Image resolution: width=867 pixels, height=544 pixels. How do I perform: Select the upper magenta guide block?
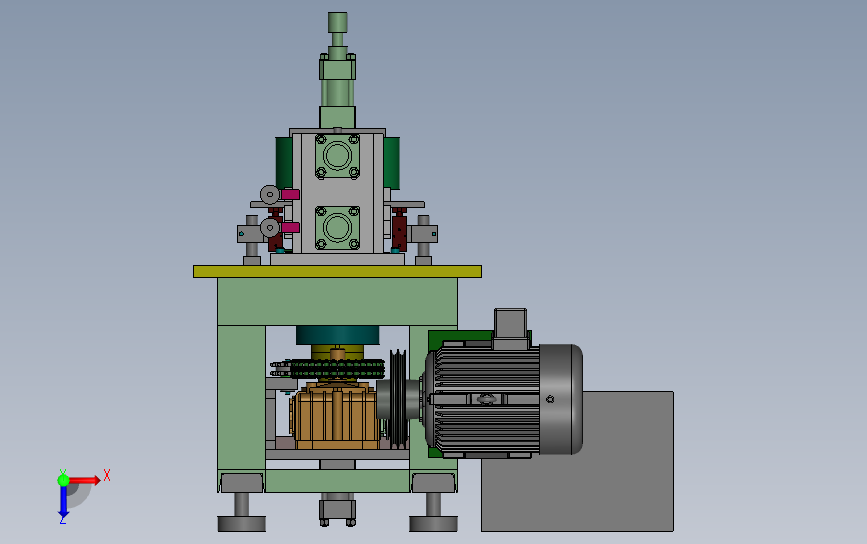290,195
